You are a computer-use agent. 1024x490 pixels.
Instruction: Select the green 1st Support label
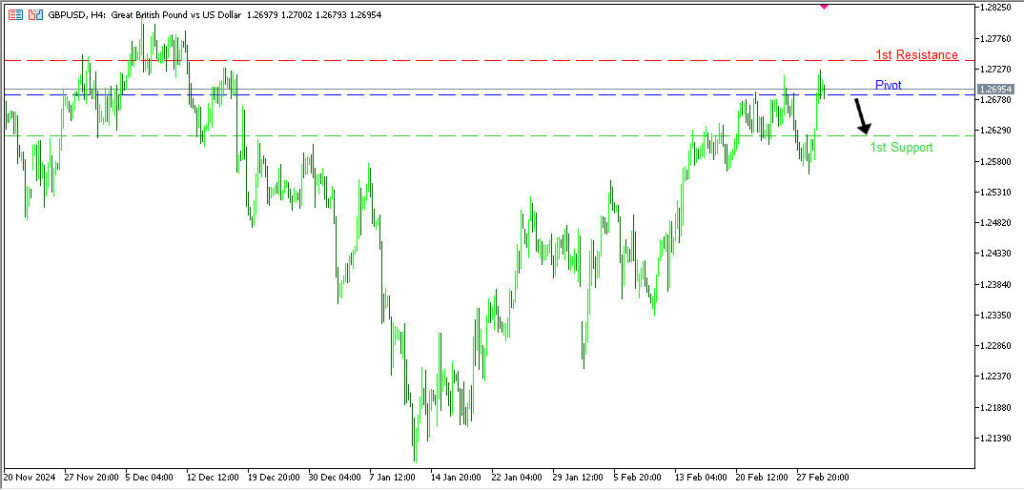(x=900, y=147)
